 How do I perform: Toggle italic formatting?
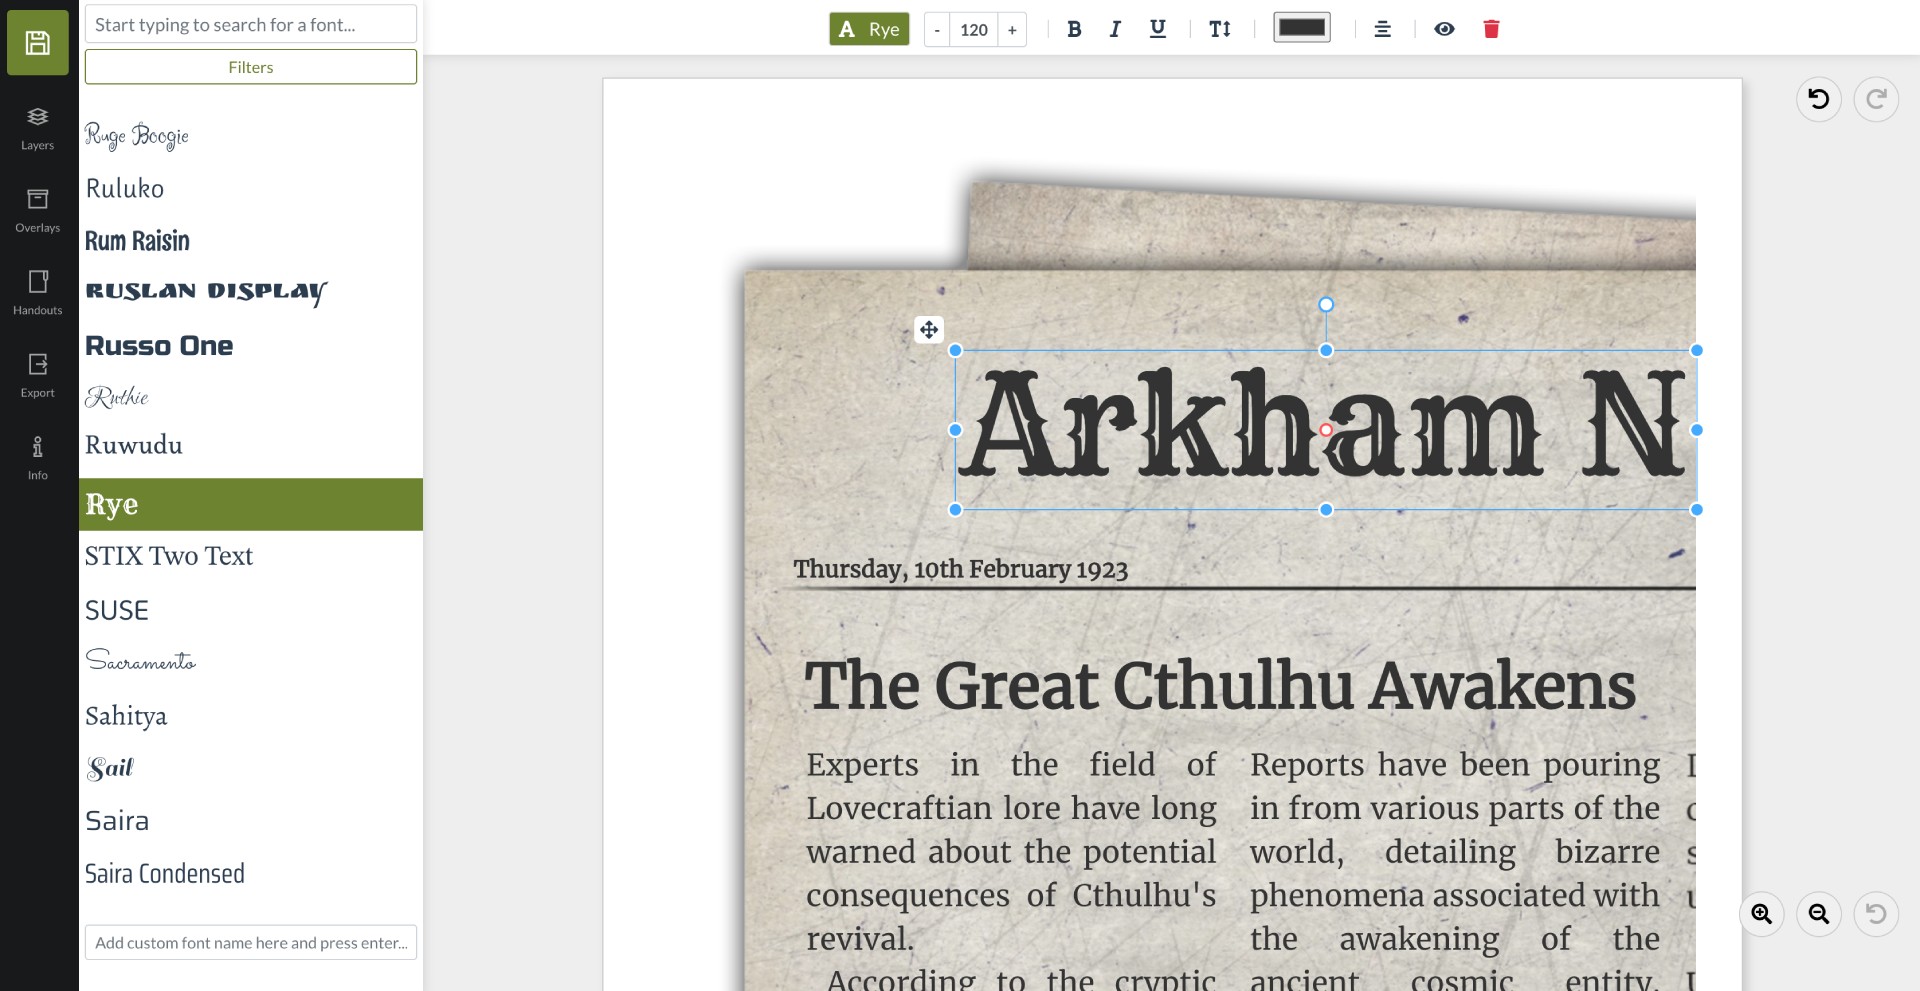coord(1115,29)
